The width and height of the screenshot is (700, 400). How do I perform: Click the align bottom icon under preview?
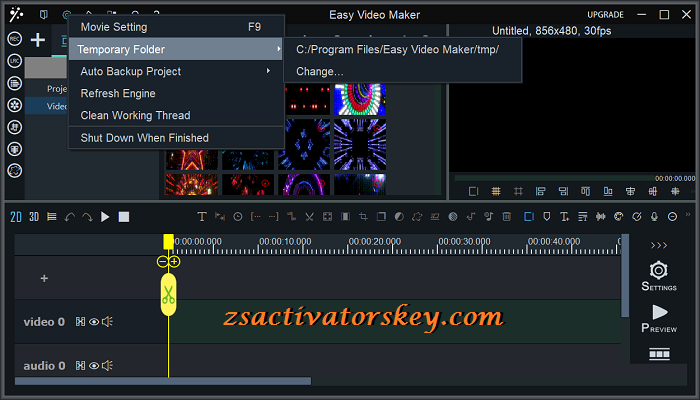point(608,192)
